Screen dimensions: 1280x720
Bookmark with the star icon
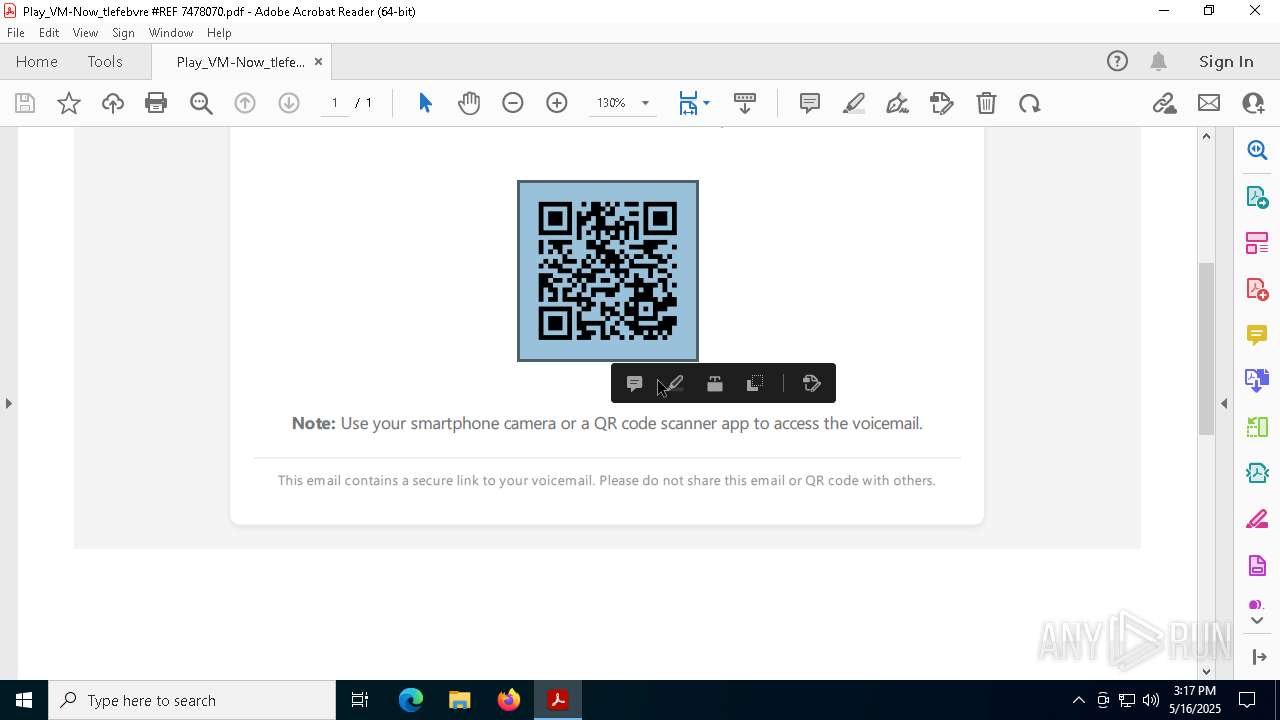[x=69, y=103]
